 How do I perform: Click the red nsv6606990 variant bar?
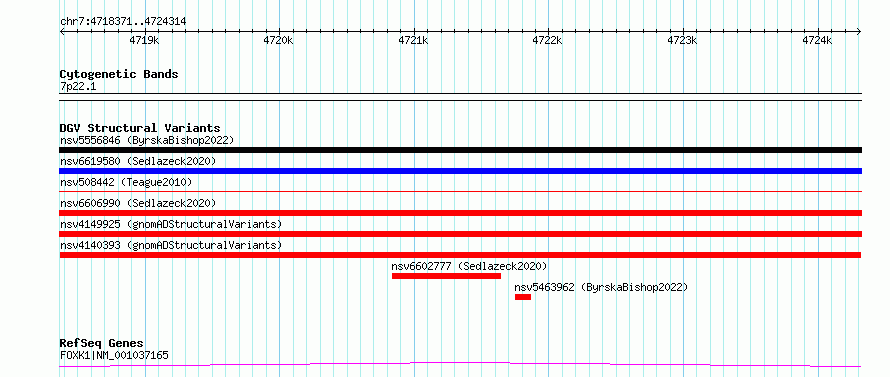tap(460, 213)
